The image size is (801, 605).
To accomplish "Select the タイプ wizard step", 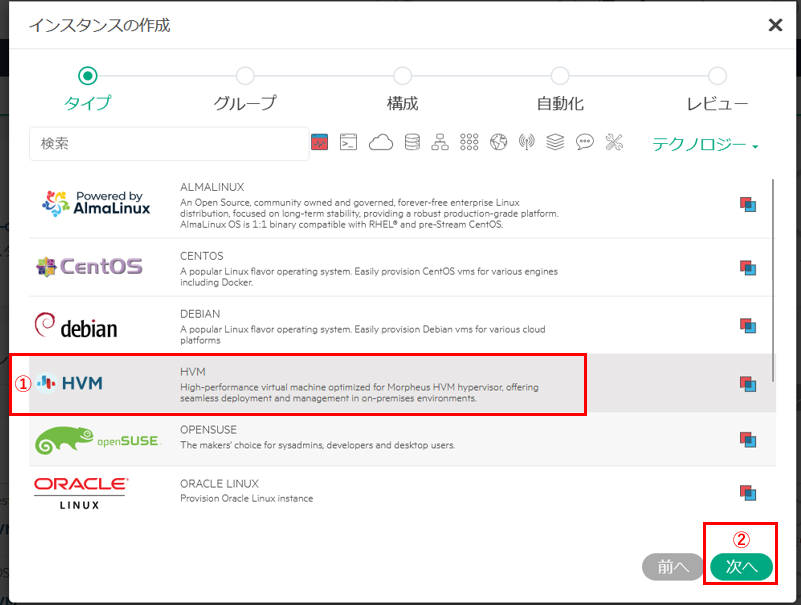I will click(x=87, y=88).
